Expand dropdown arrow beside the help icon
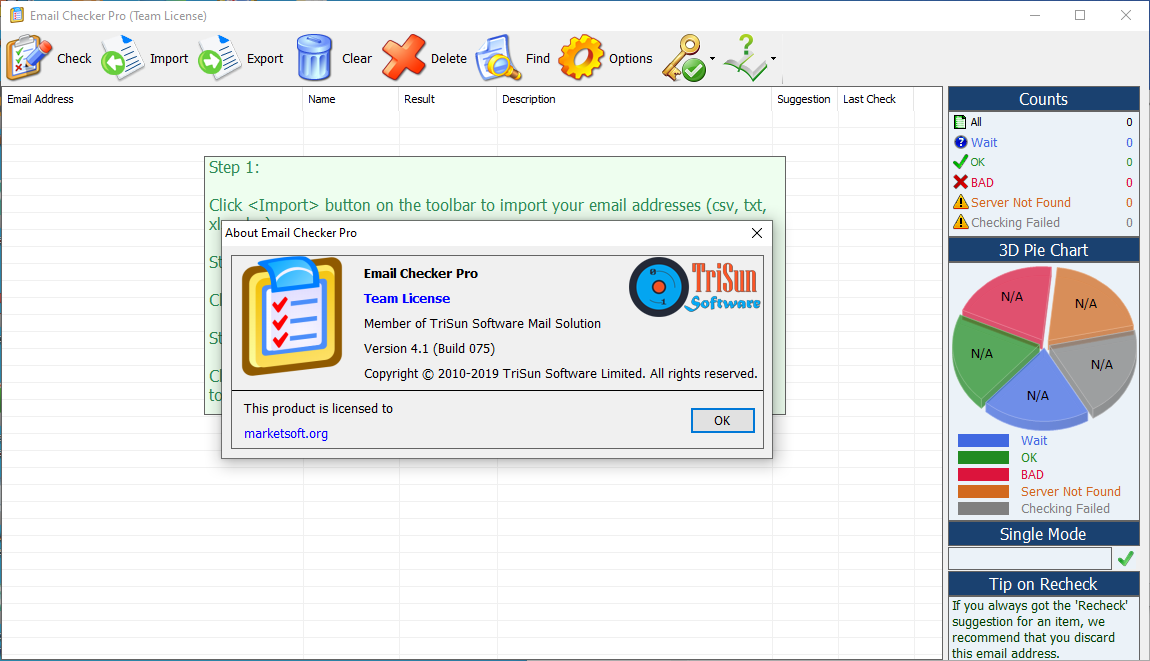This screenshot has height=661, width=1150. click(773, 59)
